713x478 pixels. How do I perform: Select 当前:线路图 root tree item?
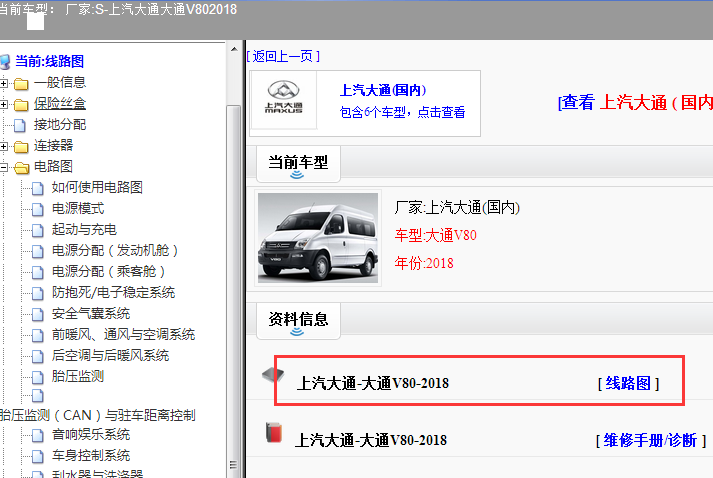coord(50,61)
